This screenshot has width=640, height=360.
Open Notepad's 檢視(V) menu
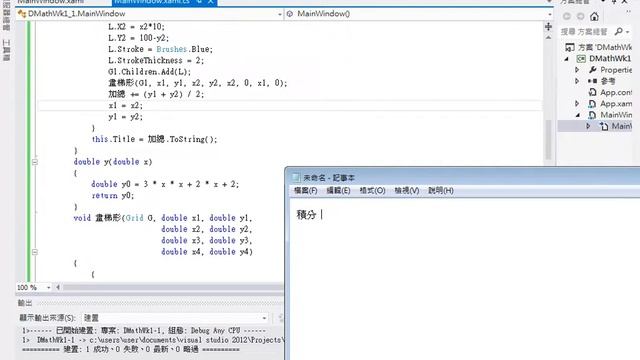pyautogui.click(x=407, y=191)
